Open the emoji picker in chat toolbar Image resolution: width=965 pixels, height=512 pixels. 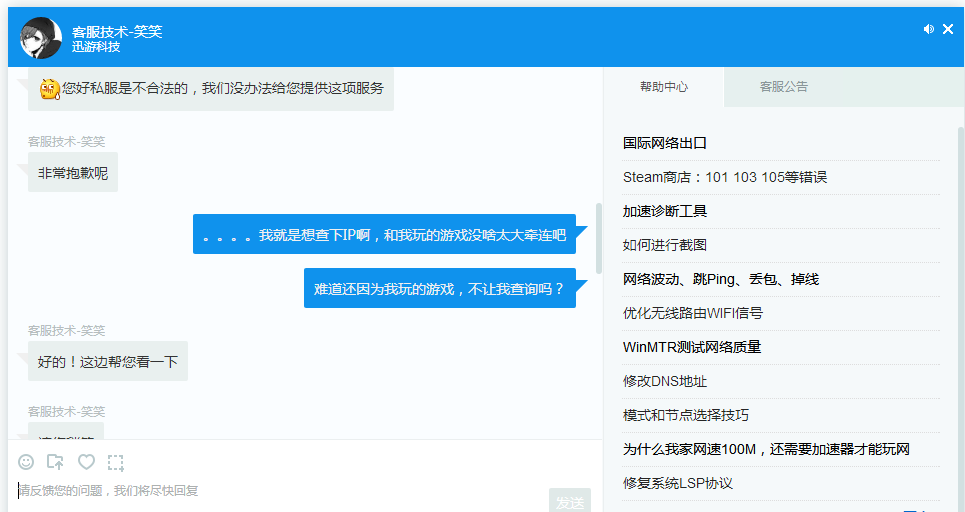pyautogui.click(x=26, y=462)
